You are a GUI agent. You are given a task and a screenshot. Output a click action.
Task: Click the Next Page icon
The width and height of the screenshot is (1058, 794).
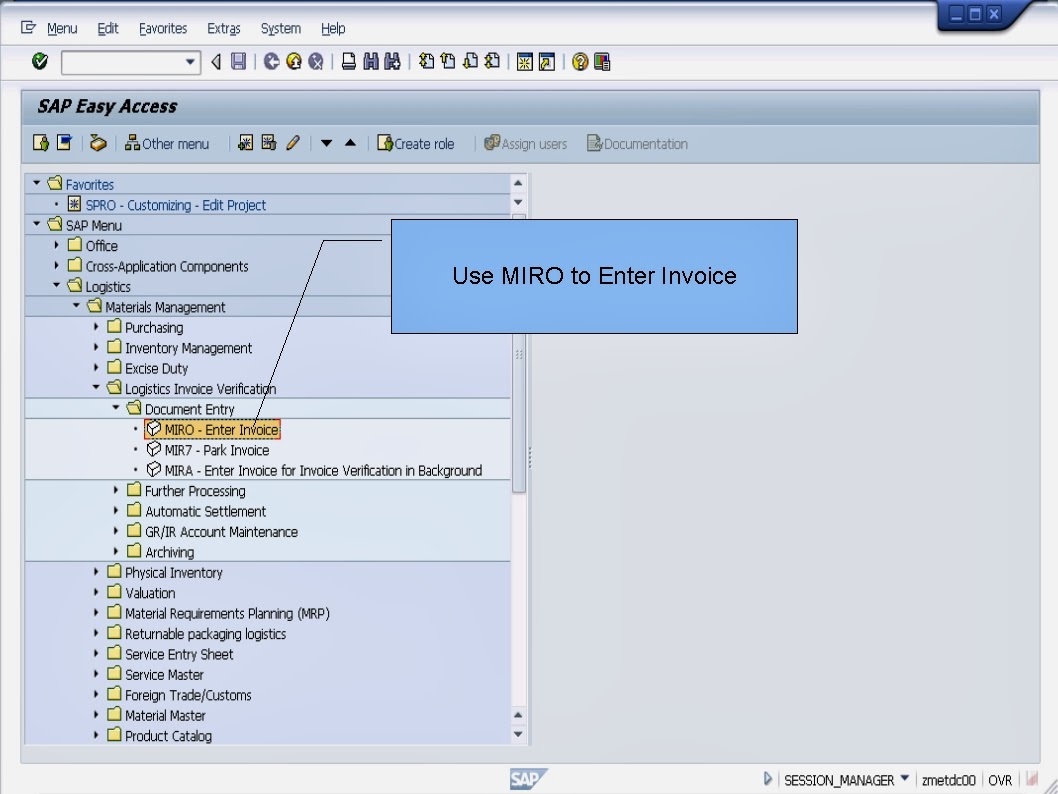click(x=470, y=62)
